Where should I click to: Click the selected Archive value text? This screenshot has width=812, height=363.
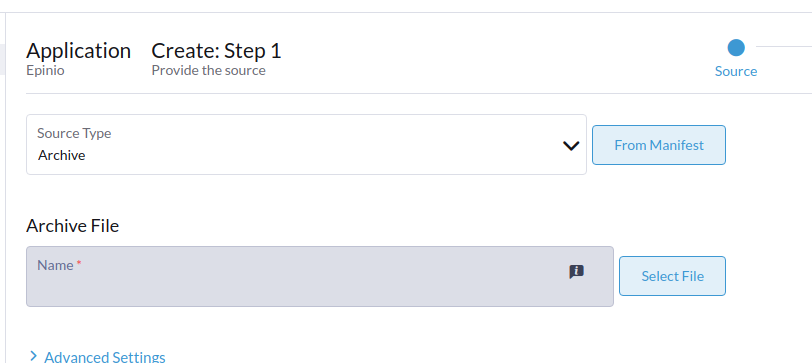pos(62,155)
